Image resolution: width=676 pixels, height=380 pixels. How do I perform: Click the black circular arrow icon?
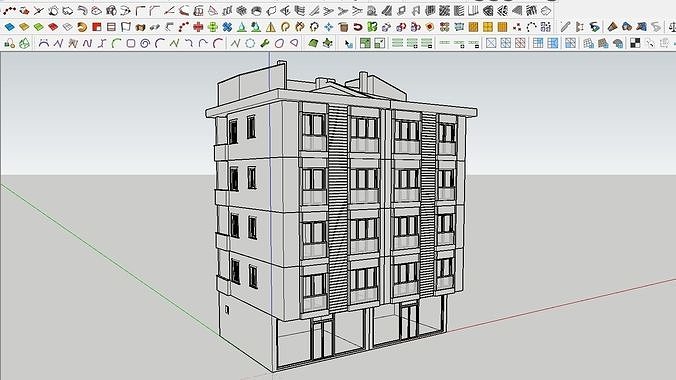pos(314,27)
